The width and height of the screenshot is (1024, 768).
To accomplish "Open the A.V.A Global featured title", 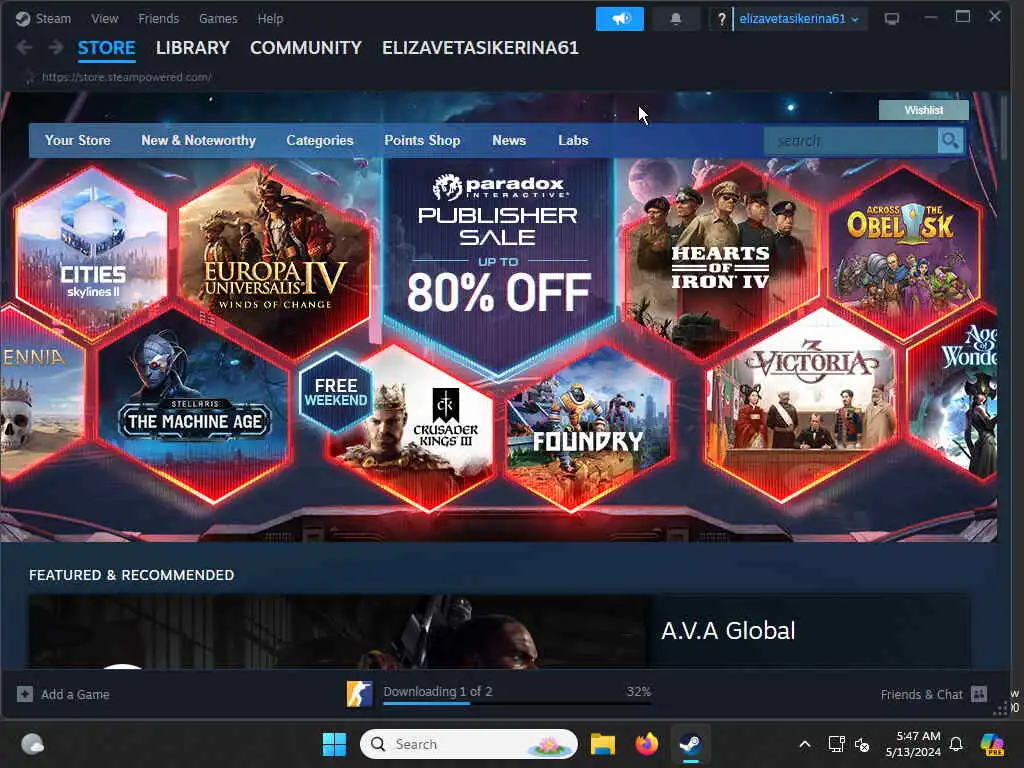I will pyautogui.click(x=728, y=630).
